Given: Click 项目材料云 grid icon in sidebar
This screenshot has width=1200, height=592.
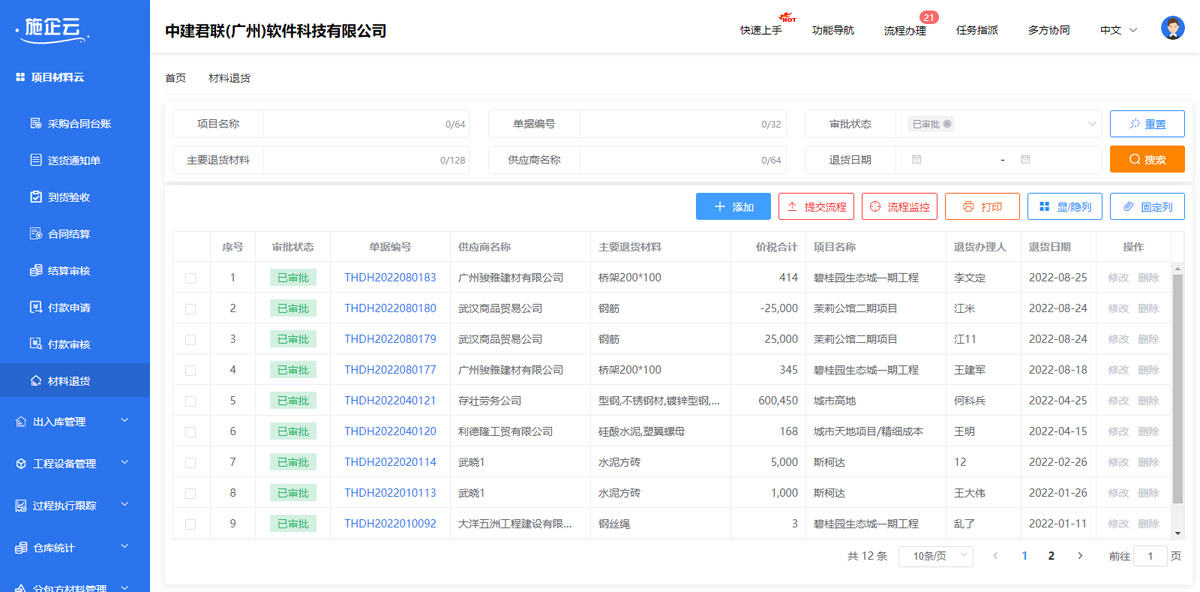Looking at the screenshot, I should (20, 77).
